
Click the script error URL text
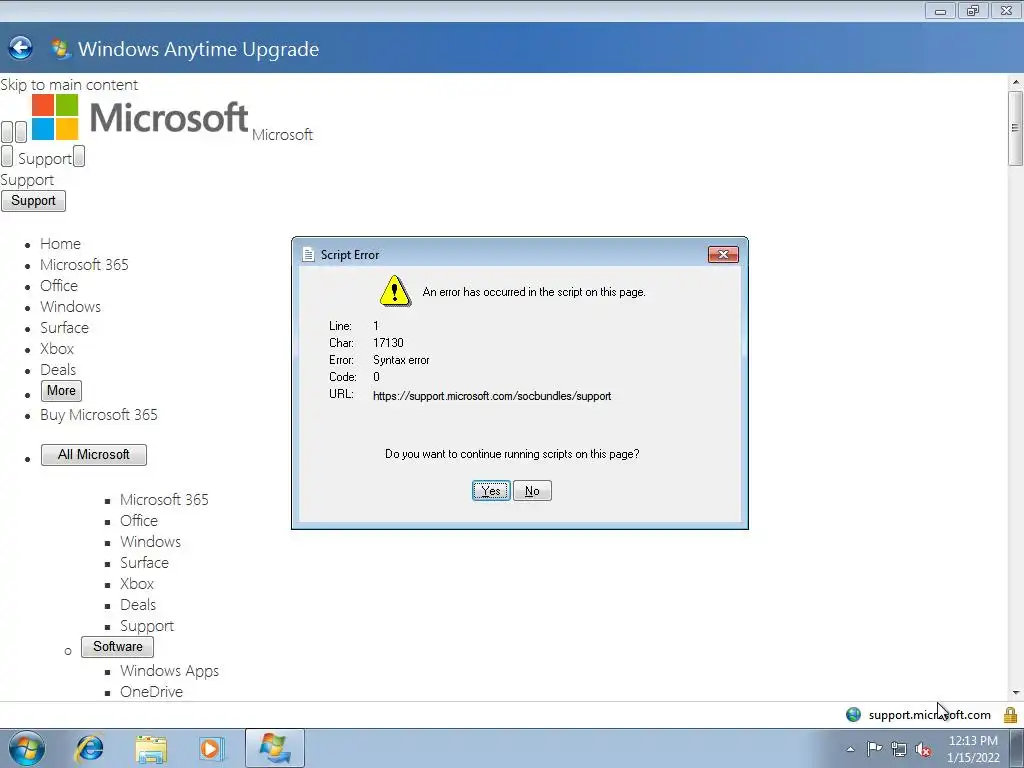[x=492, y=396]
